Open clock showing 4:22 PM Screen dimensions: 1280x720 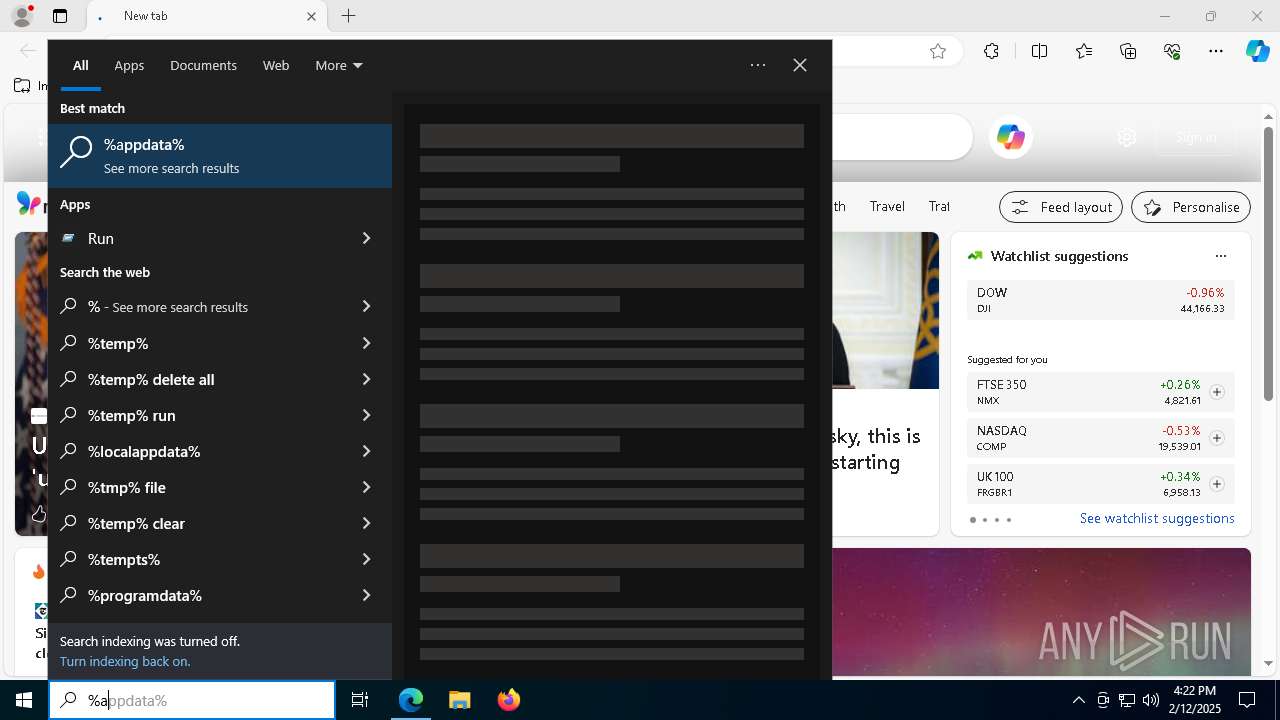click(1194, 700)
